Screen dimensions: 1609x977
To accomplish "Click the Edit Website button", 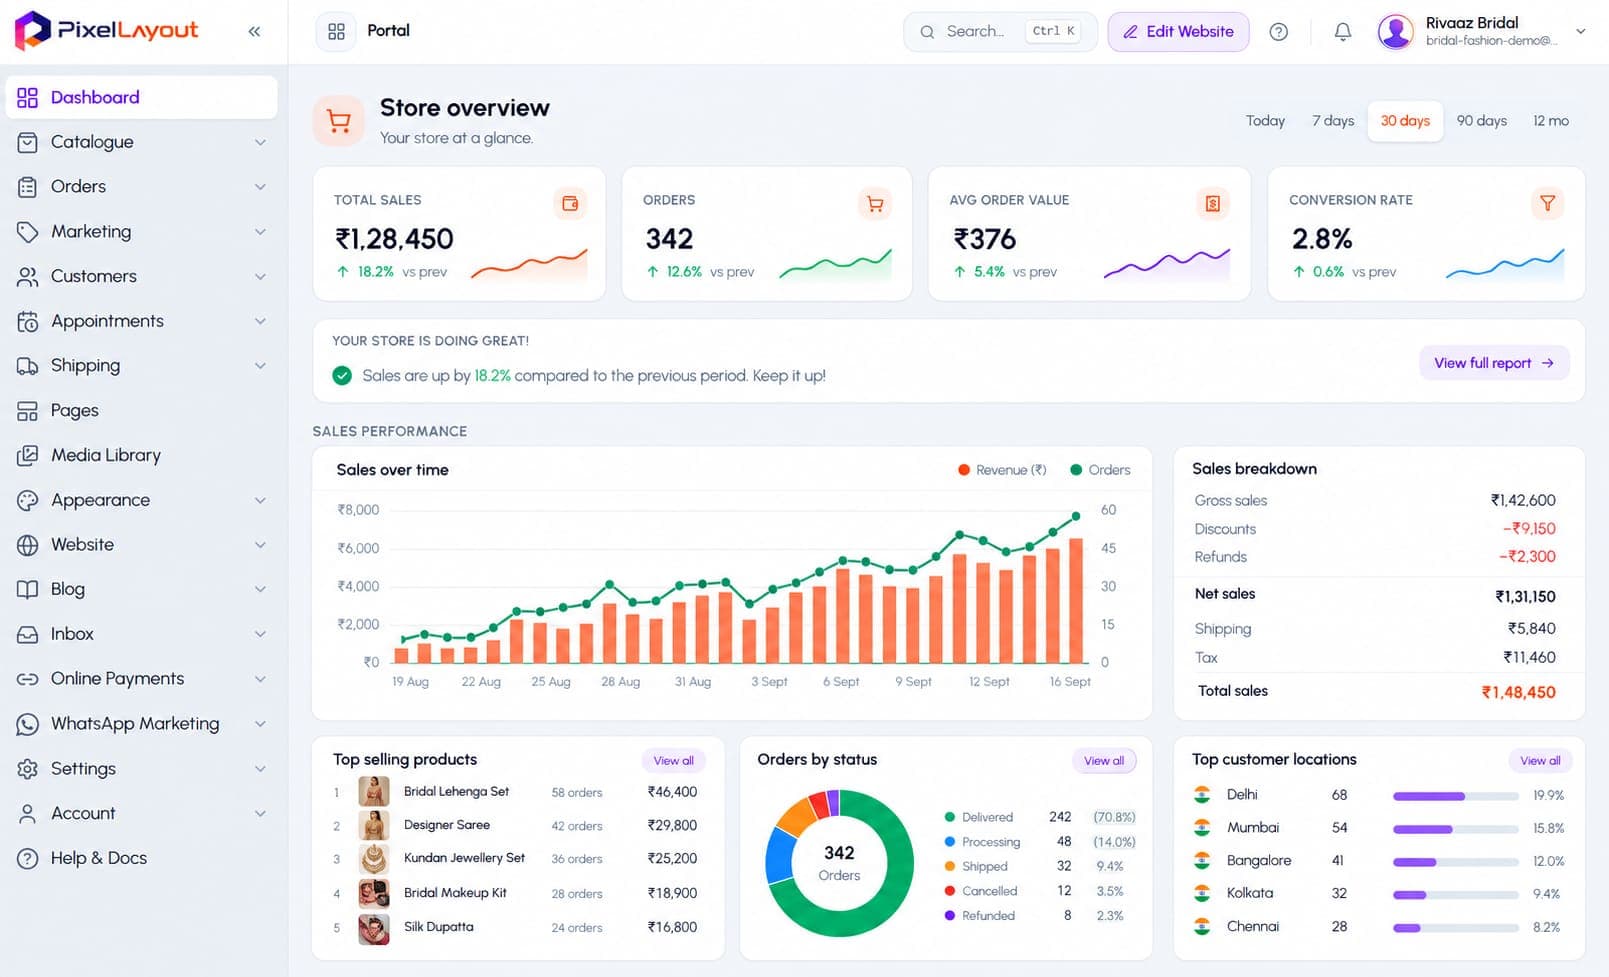I will point(1178,32).
